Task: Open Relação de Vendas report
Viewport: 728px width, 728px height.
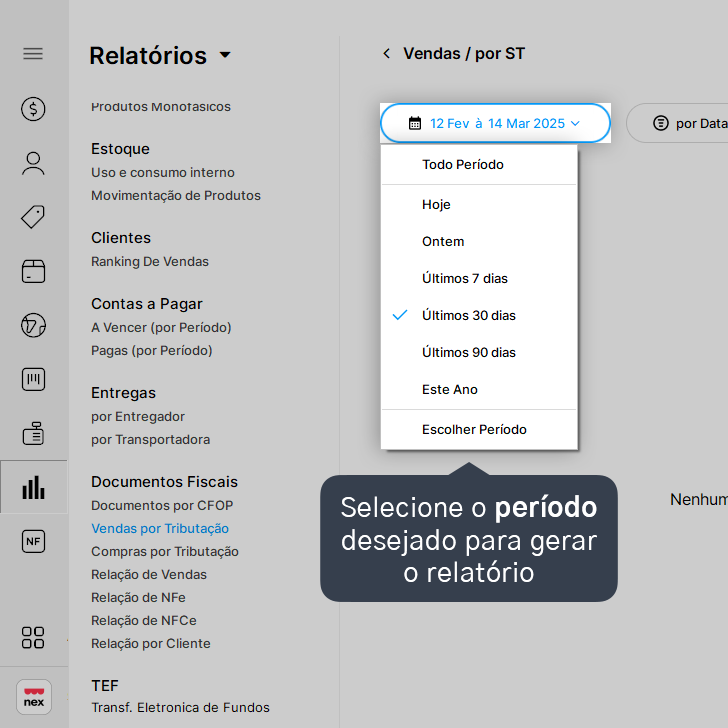Action: coord(149,575)
